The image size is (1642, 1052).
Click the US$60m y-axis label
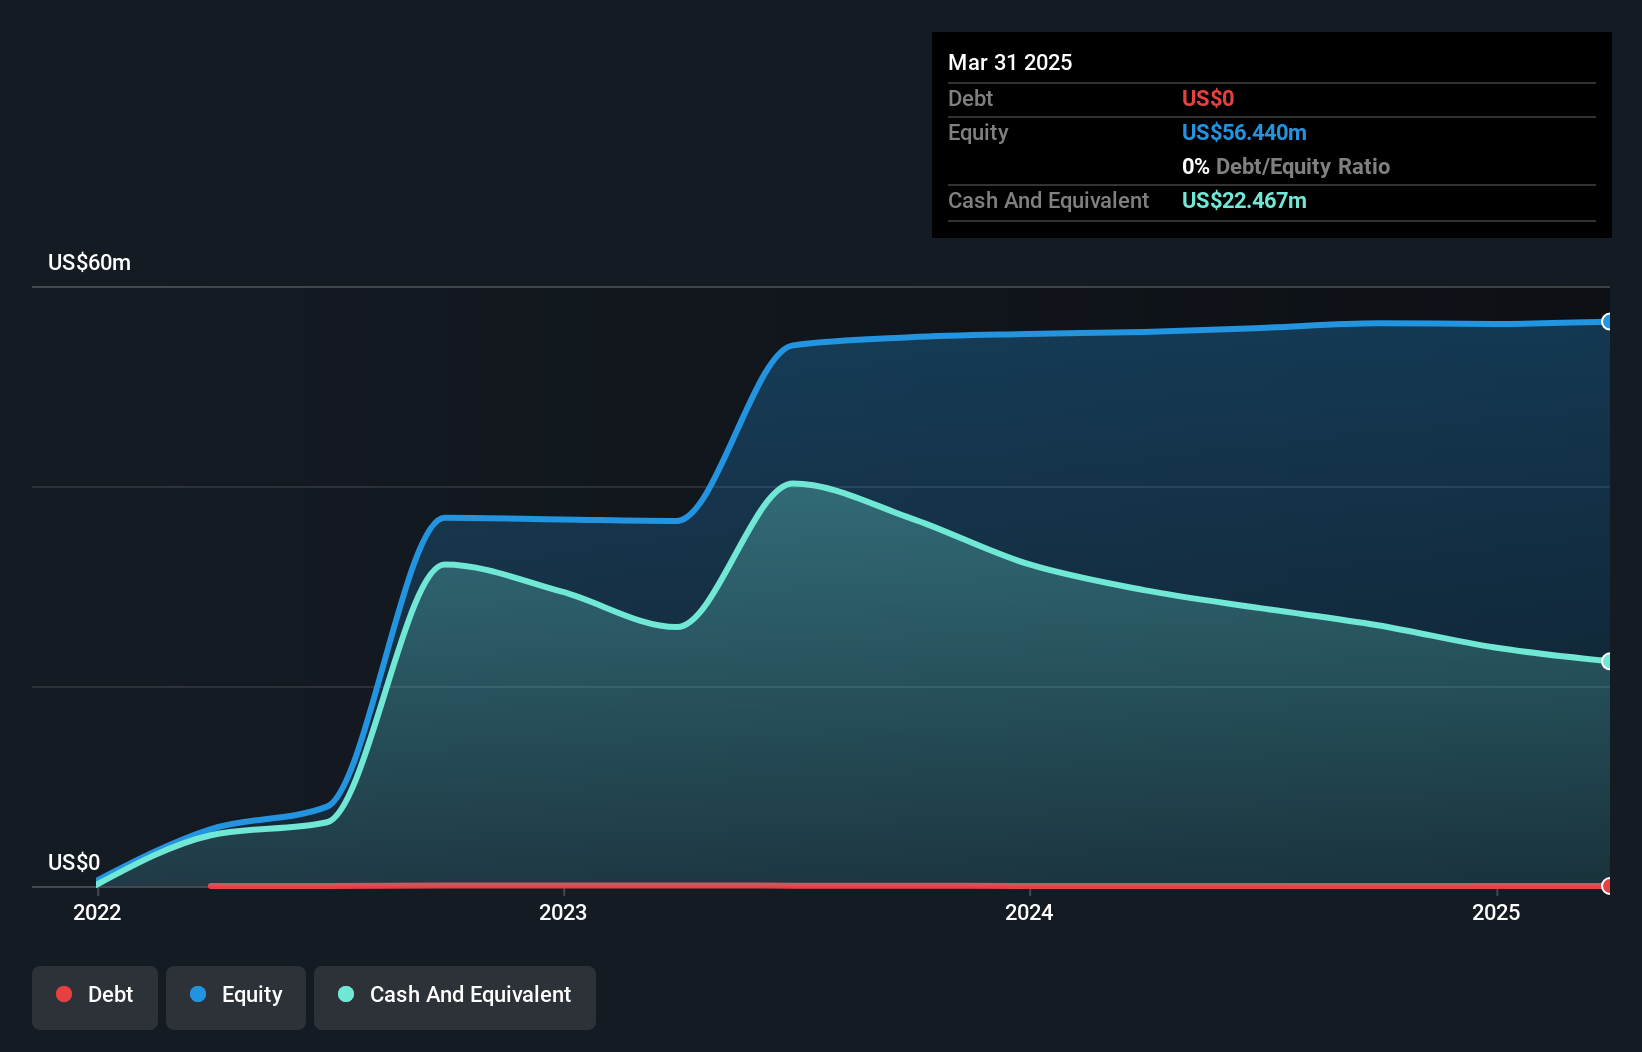point(89,263)
